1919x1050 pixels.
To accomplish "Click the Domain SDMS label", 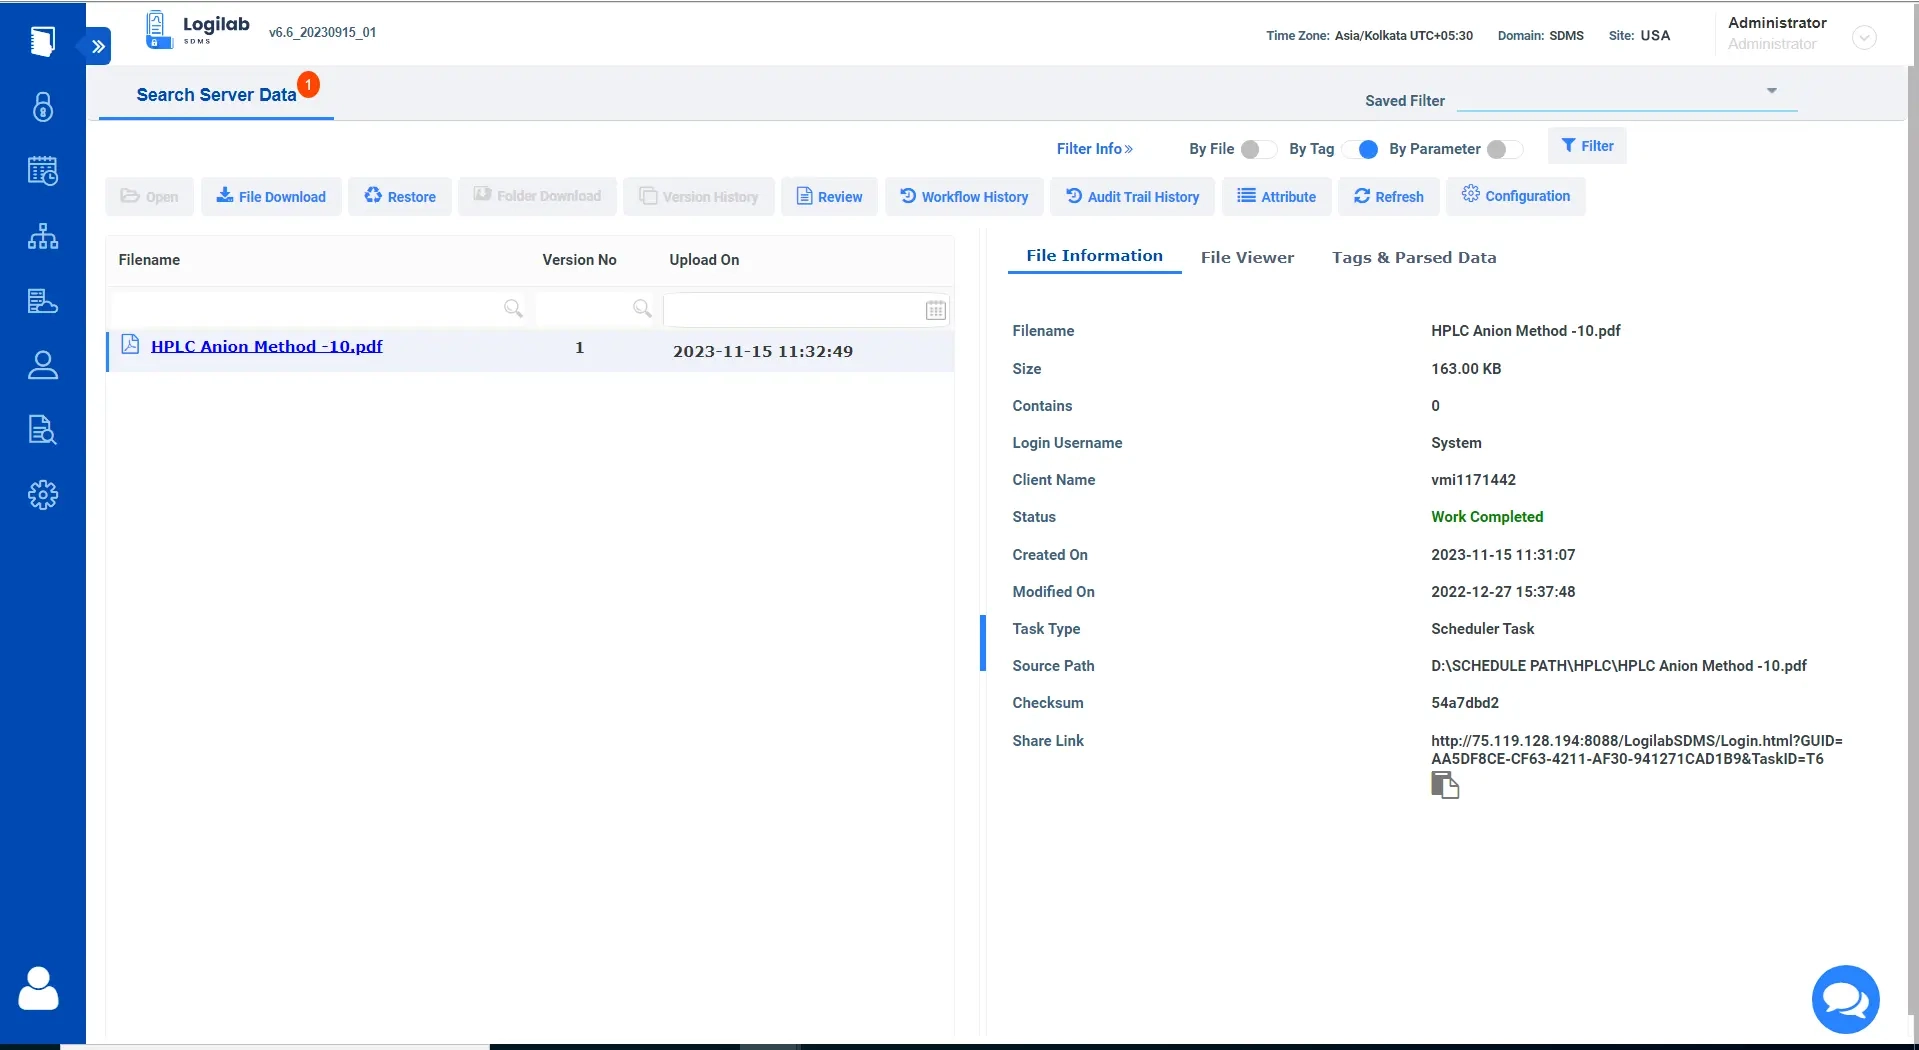I will (x=1540, y=36).
